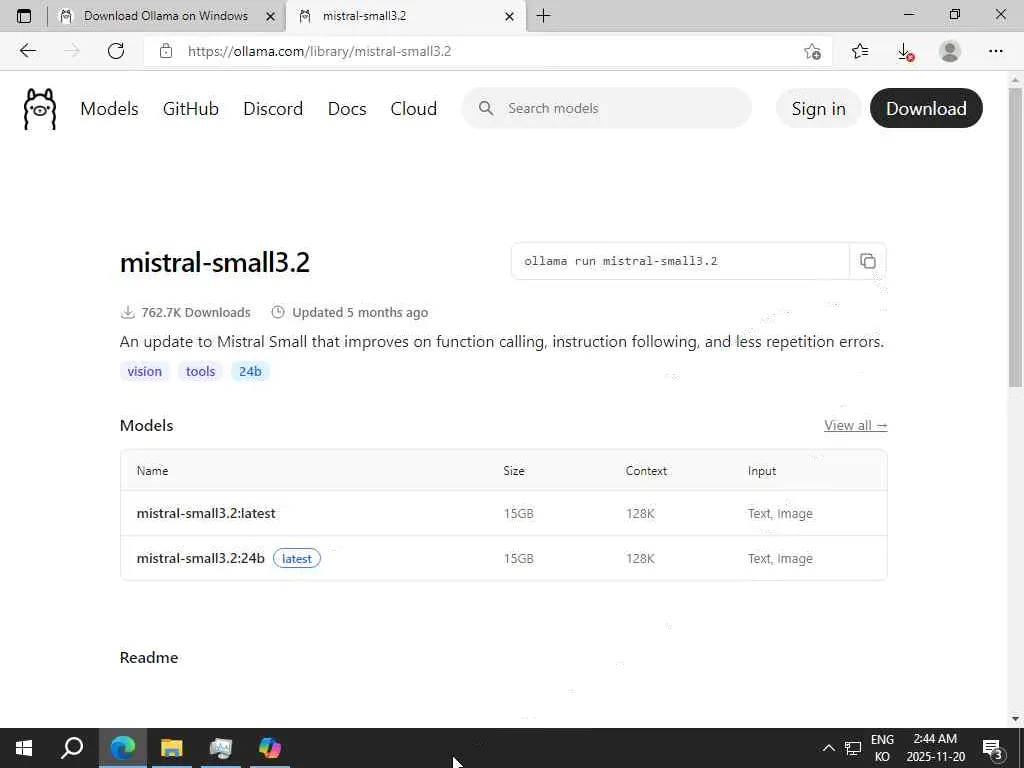Click the Size column header
Screen dimensions: 1024x768
pyautogui.click(x=514, y=471)
